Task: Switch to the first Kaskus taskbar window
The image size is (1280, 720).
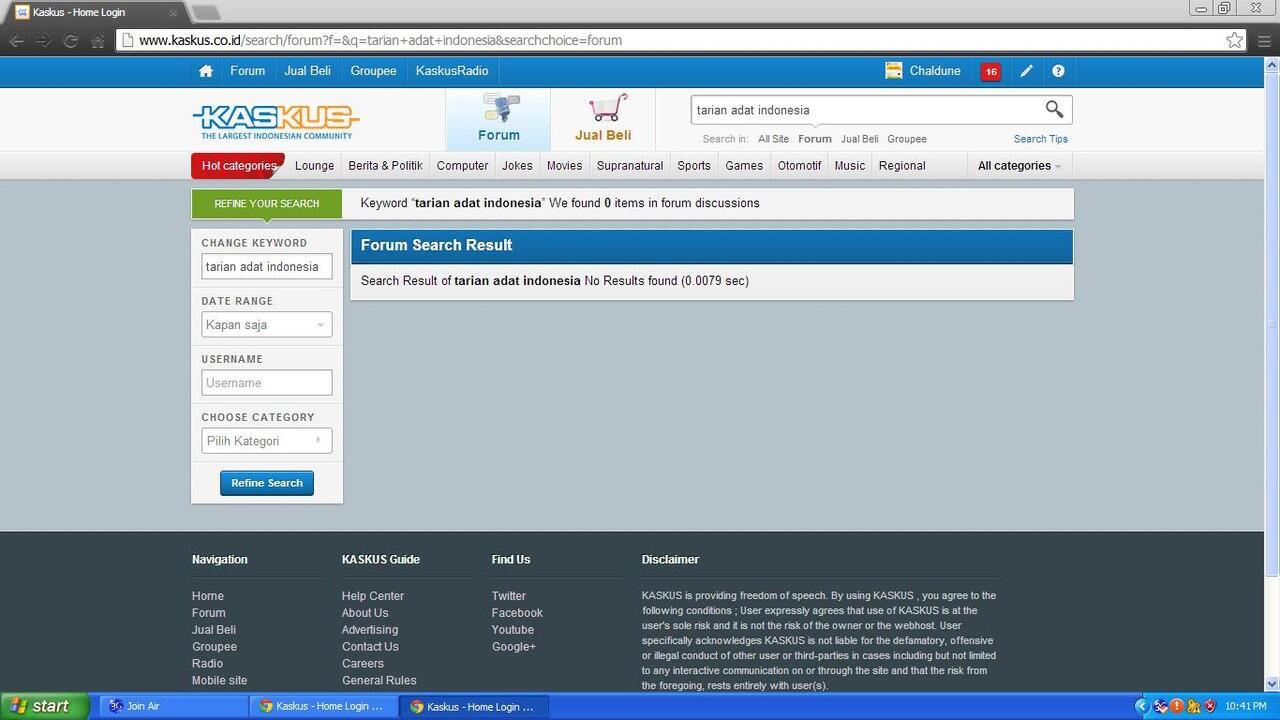Action: 323,706
